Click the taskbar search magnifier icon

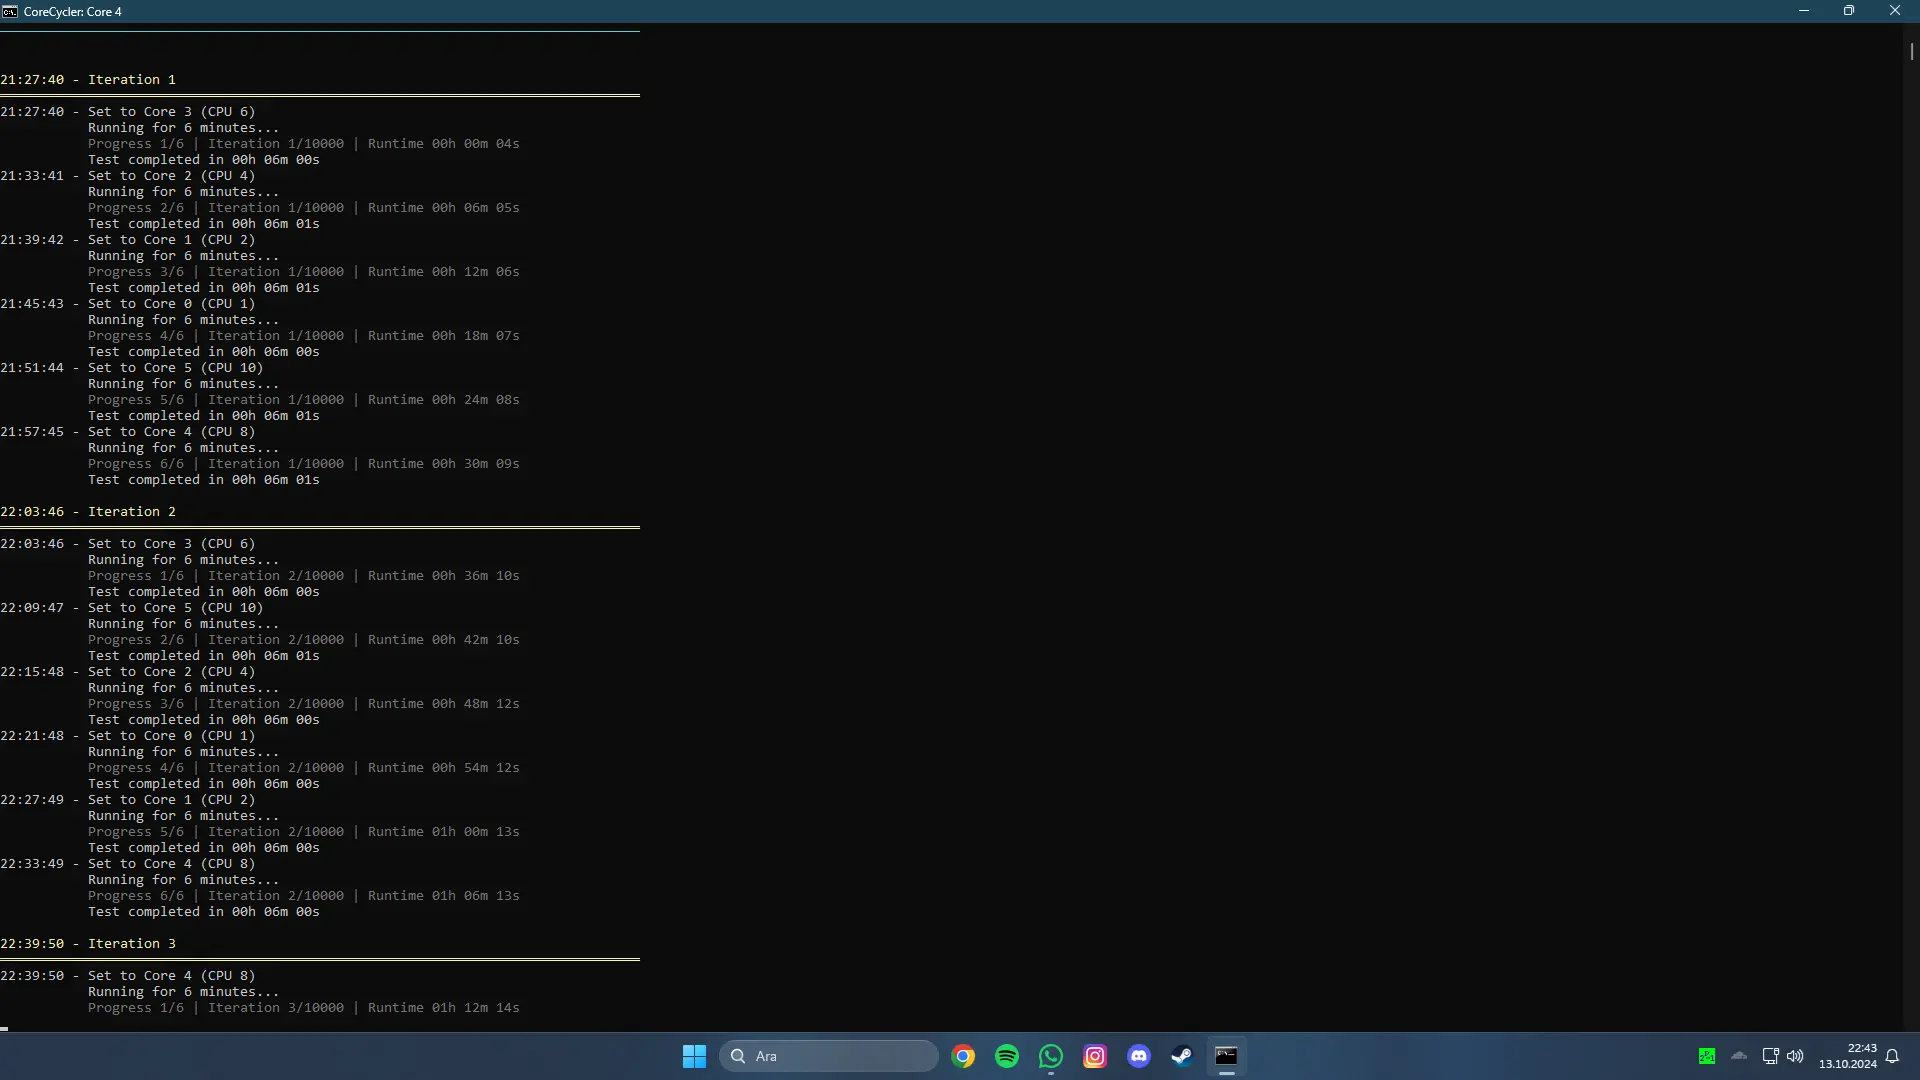pyautogui.click(x=738, y=1056)
